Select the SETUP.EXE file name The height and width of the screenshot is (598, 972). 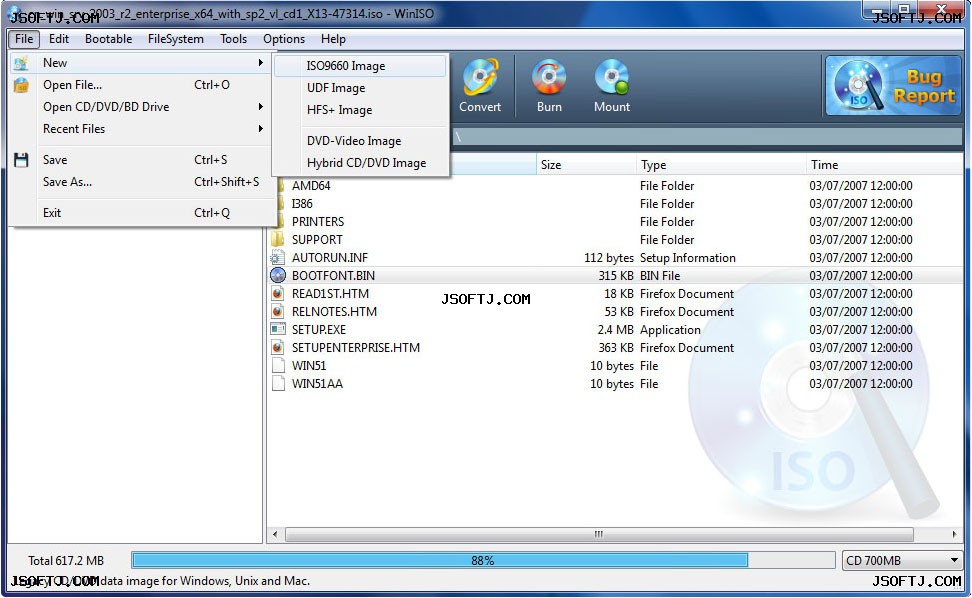click(x=319, y=330)
